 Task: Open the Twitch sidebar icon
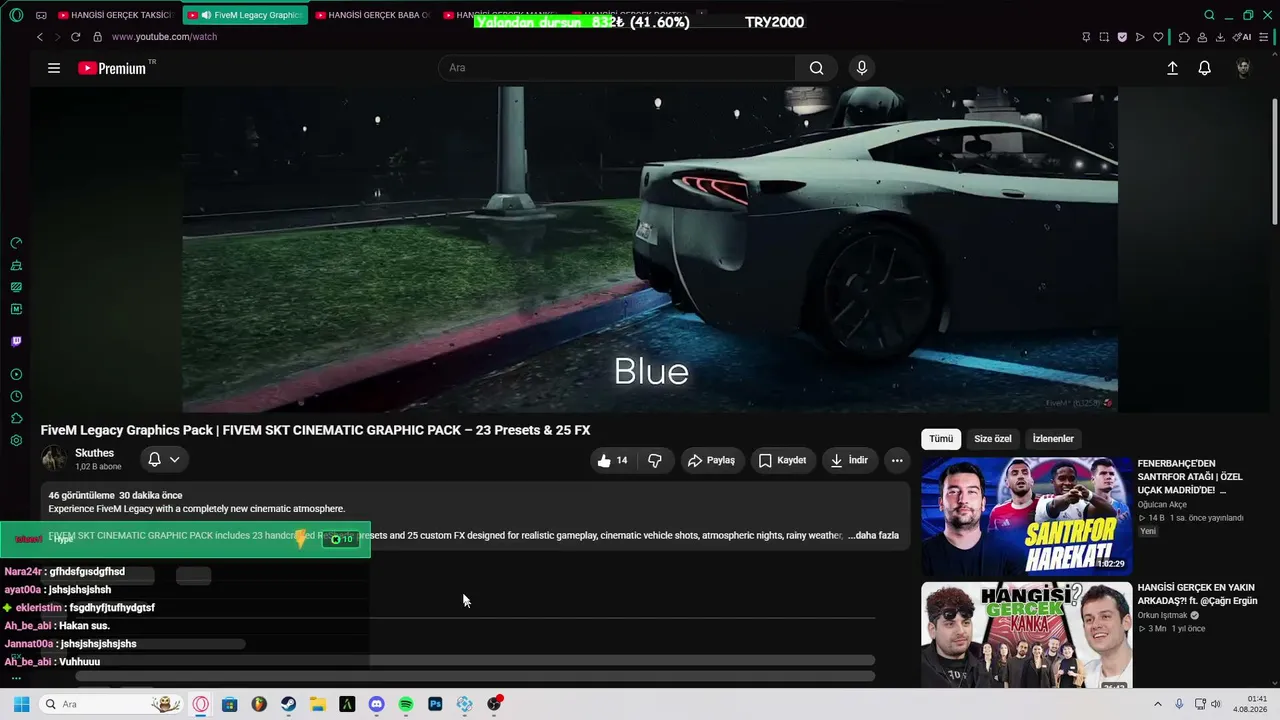tap(16, 341)
